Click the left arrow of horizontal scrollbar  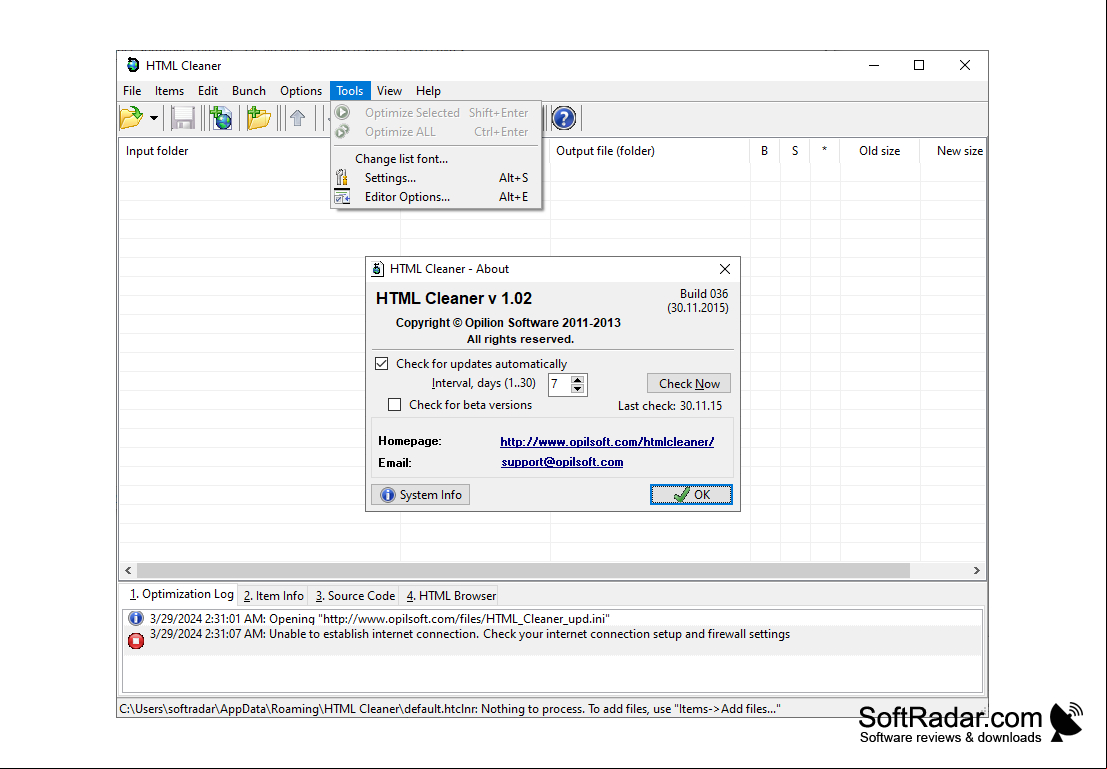tap(128, 571)
